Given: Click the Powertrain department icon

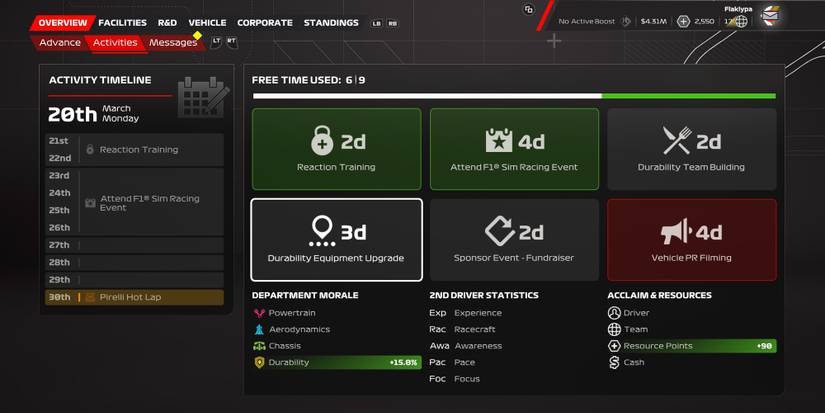Looking at the screenshot, I should click(259, 313).
